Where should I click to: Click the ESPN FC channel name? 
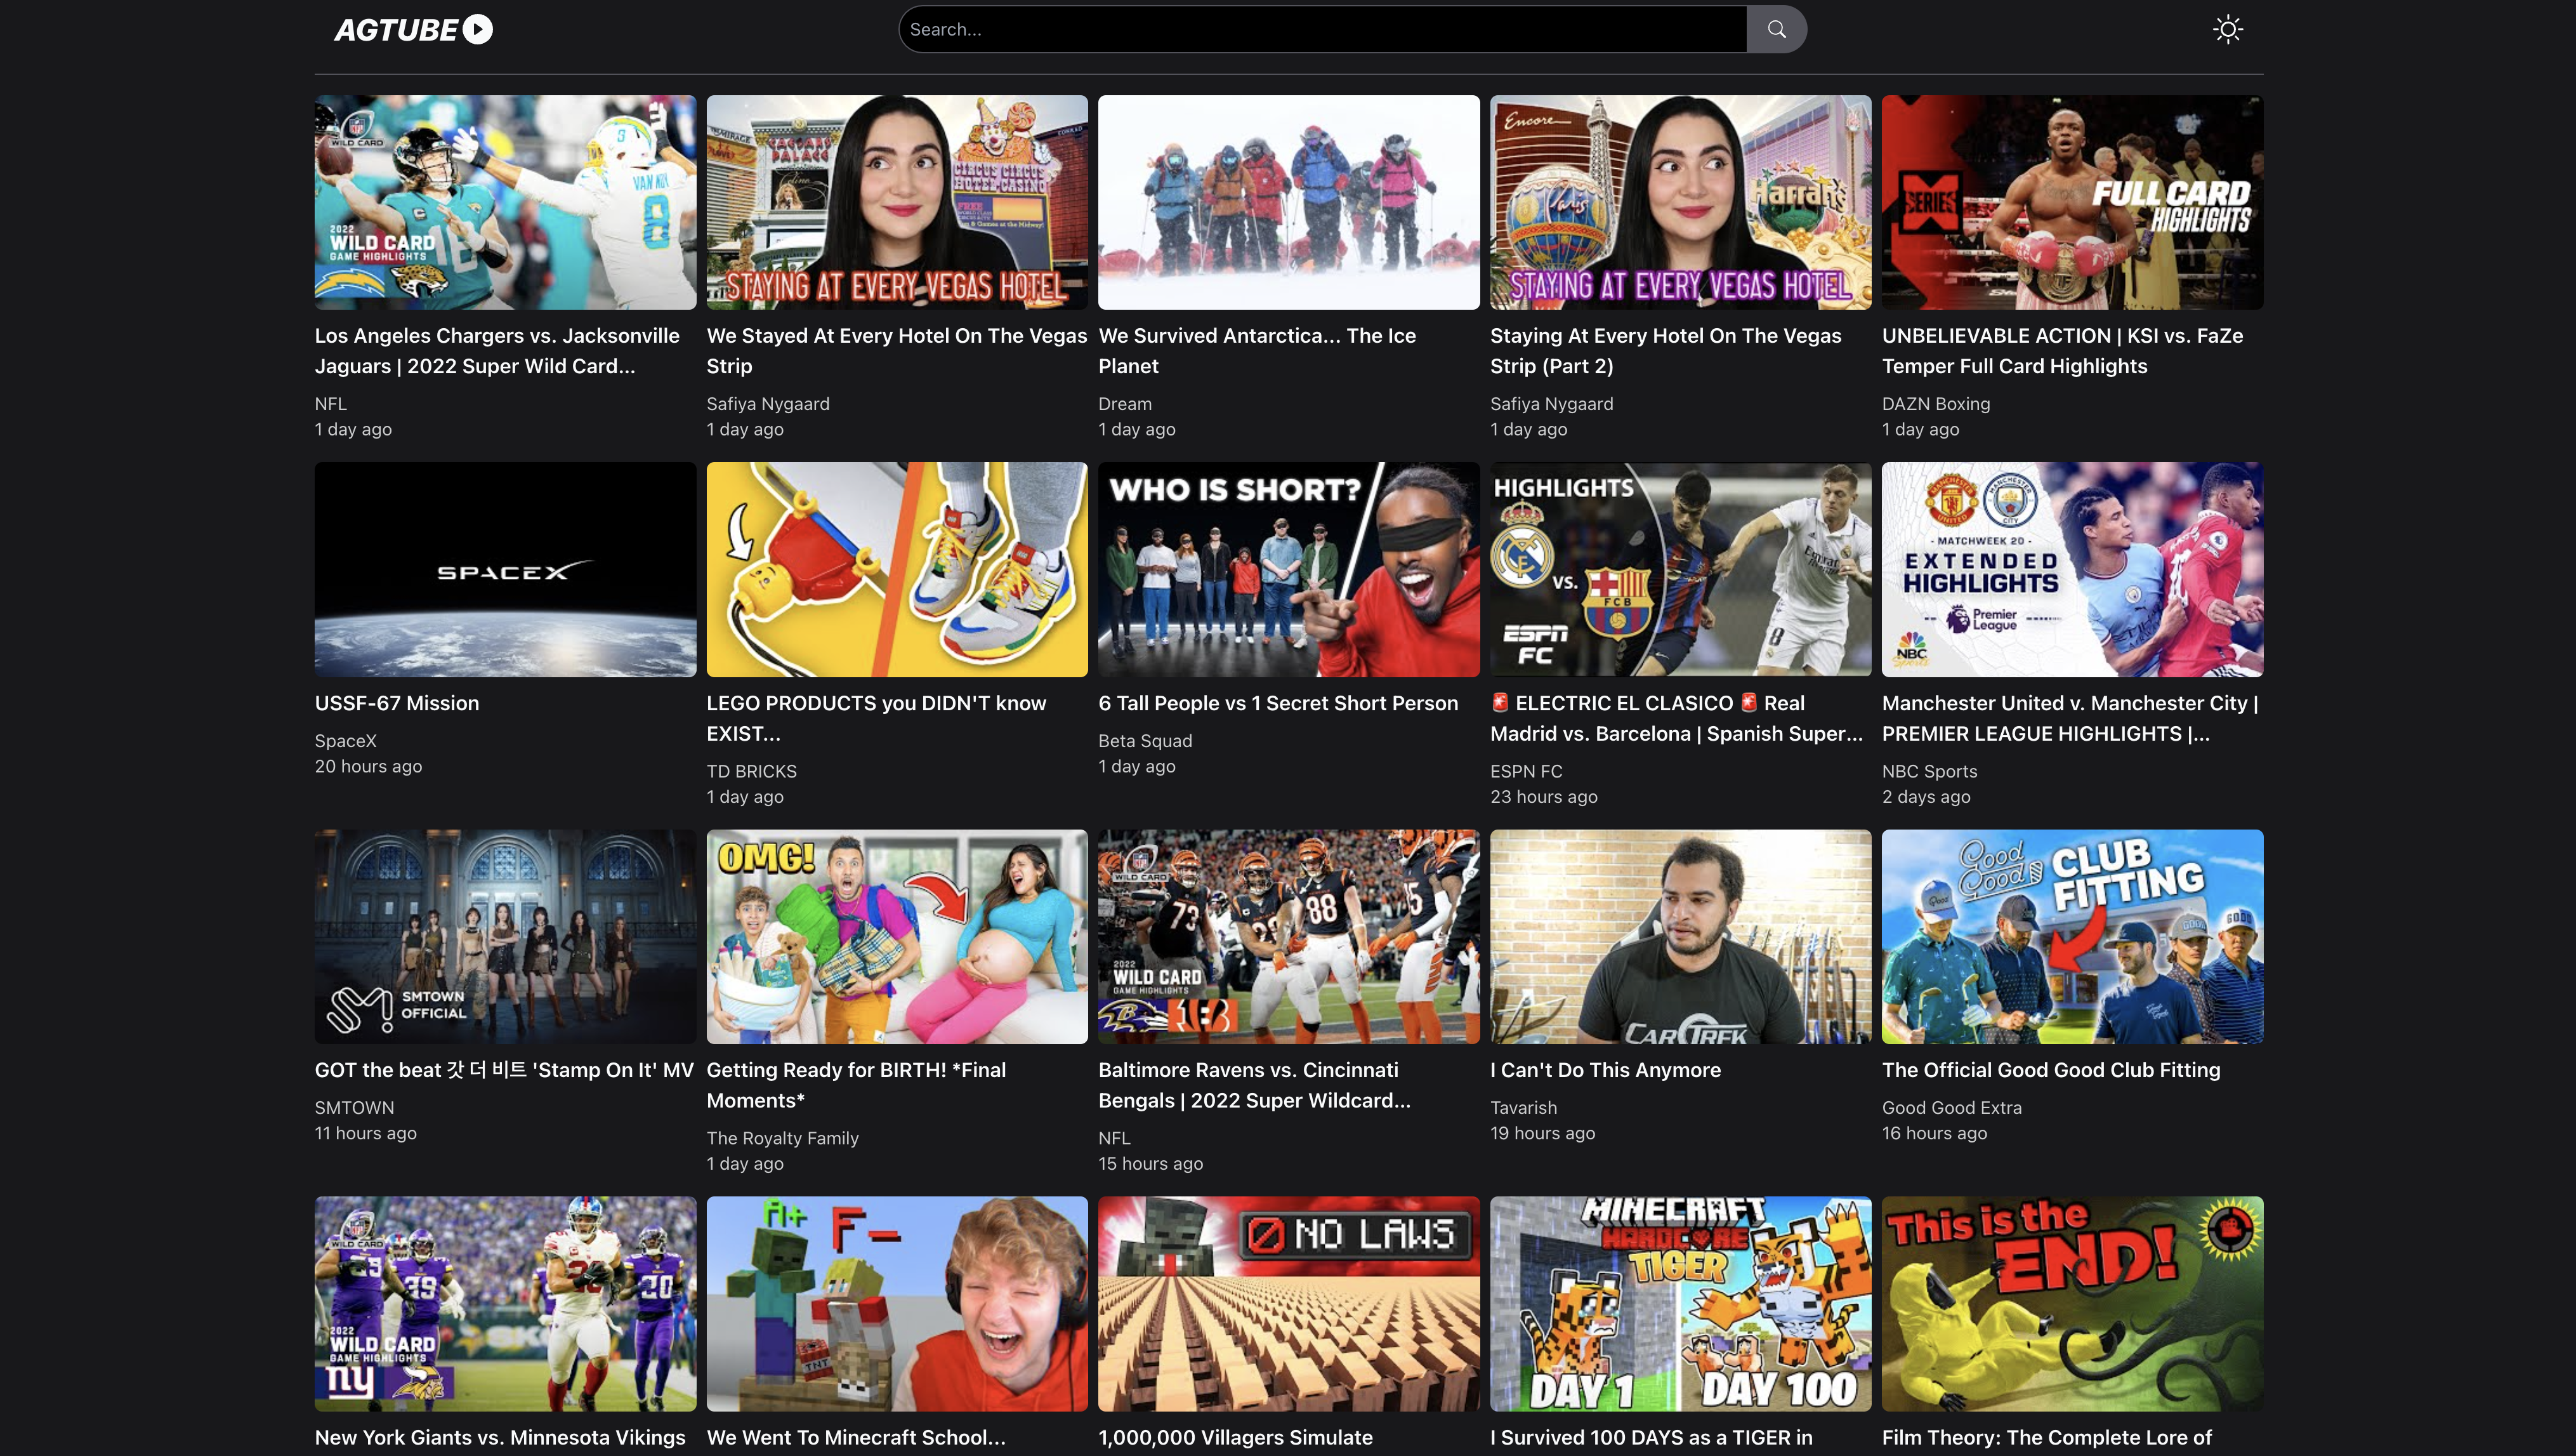(1526, 771)
